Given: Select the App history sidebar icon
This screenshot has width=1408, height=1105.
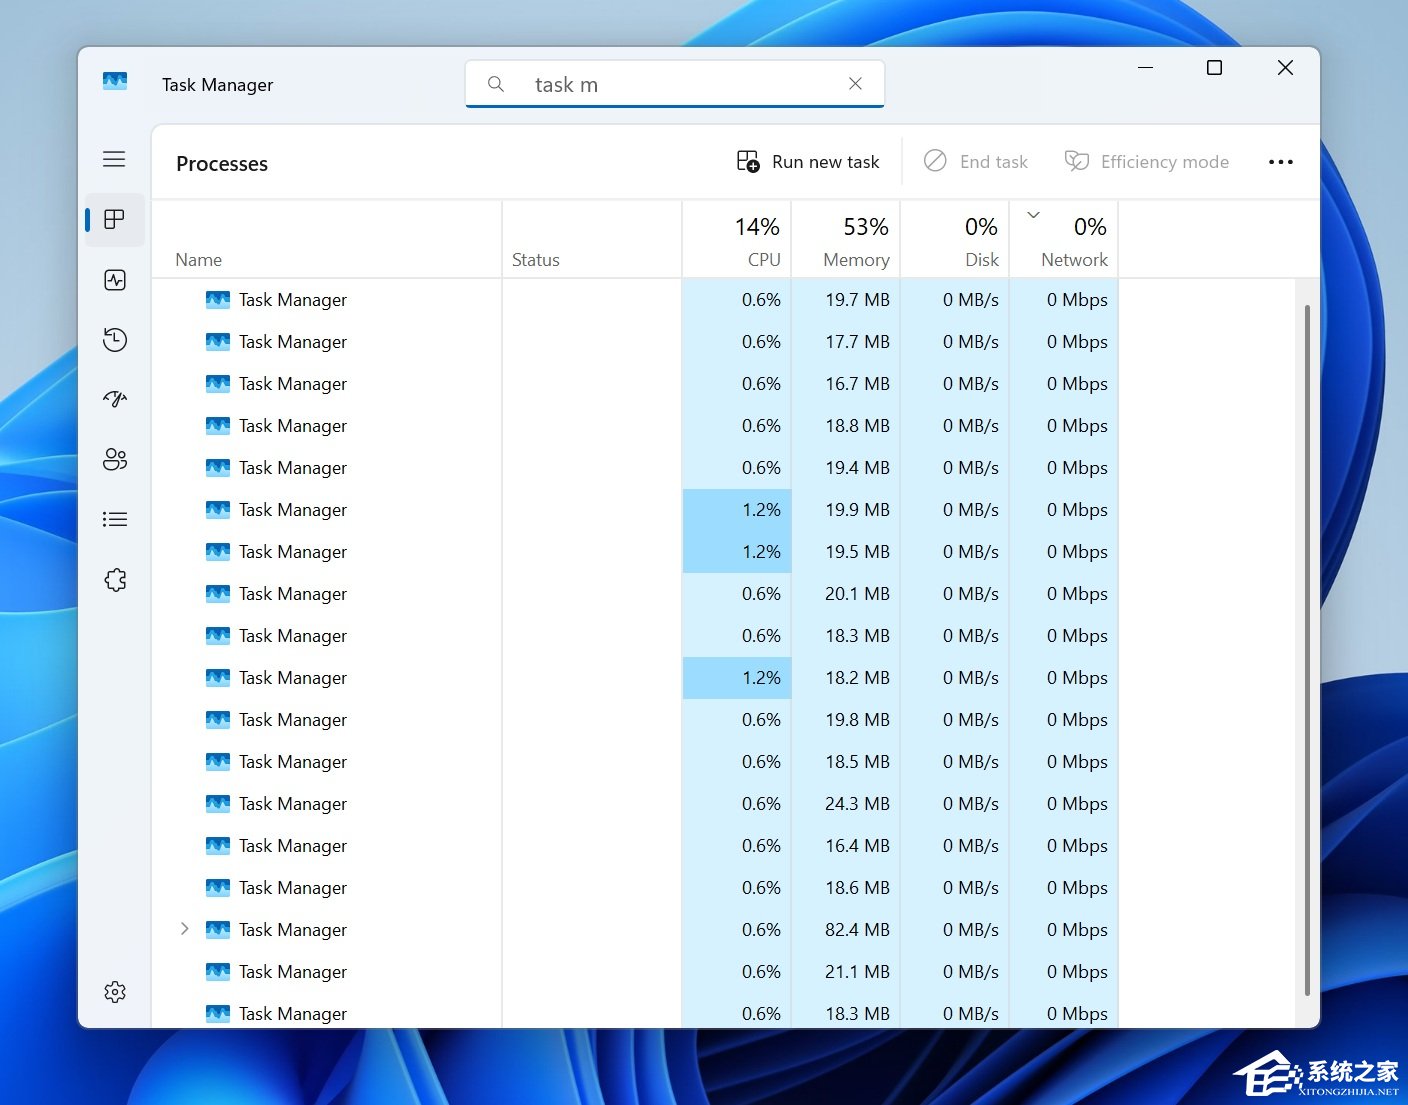Looking at the screenshot, I should 114,340.
